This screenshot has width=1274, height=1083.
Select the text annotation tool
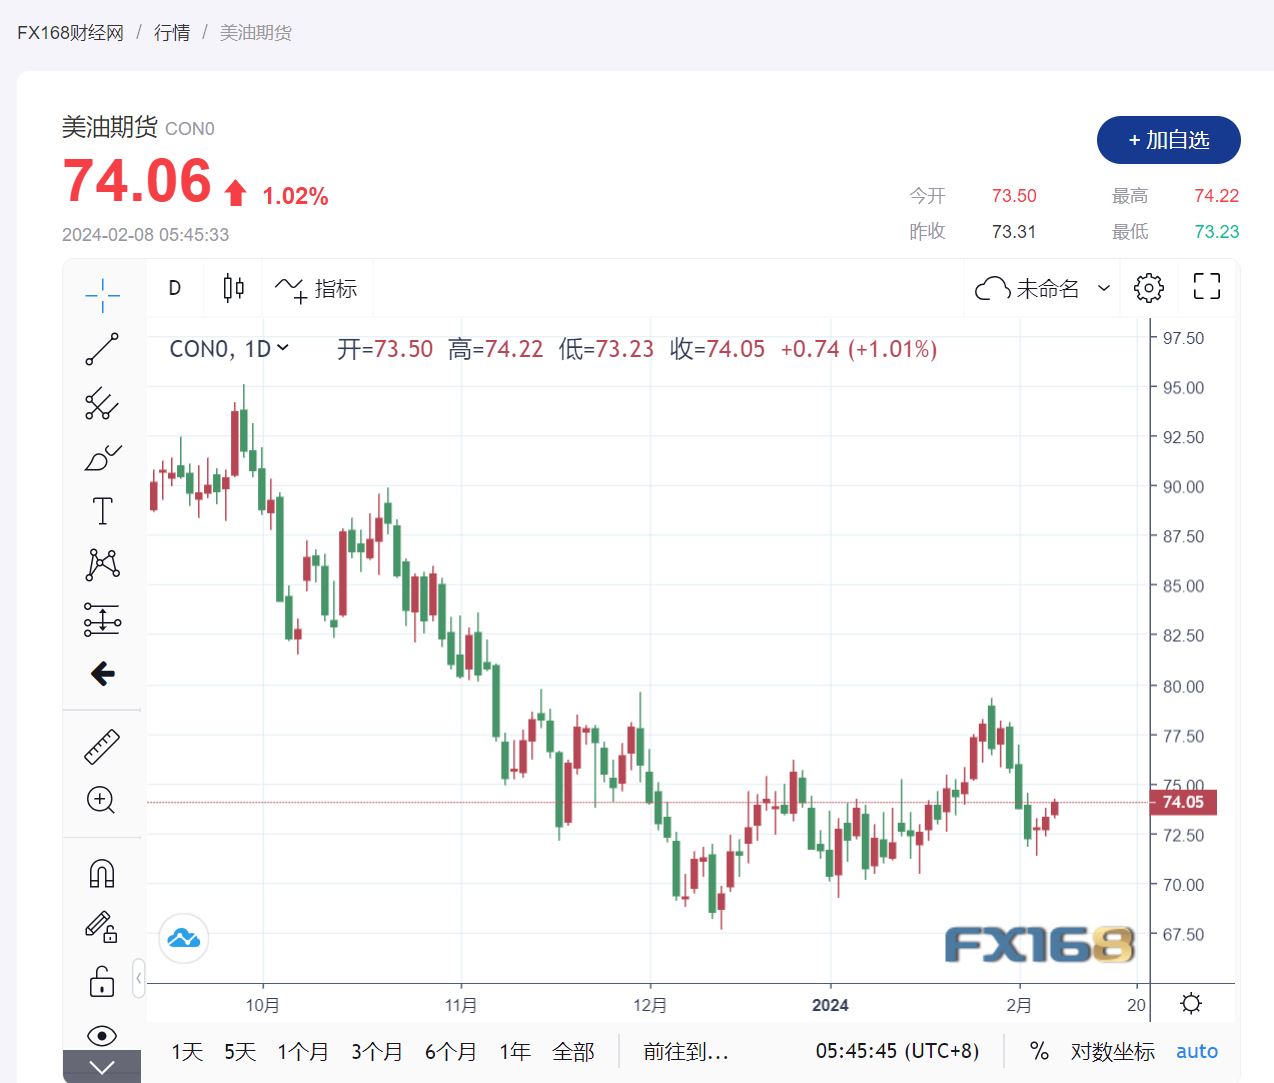[x=102, y=511]
